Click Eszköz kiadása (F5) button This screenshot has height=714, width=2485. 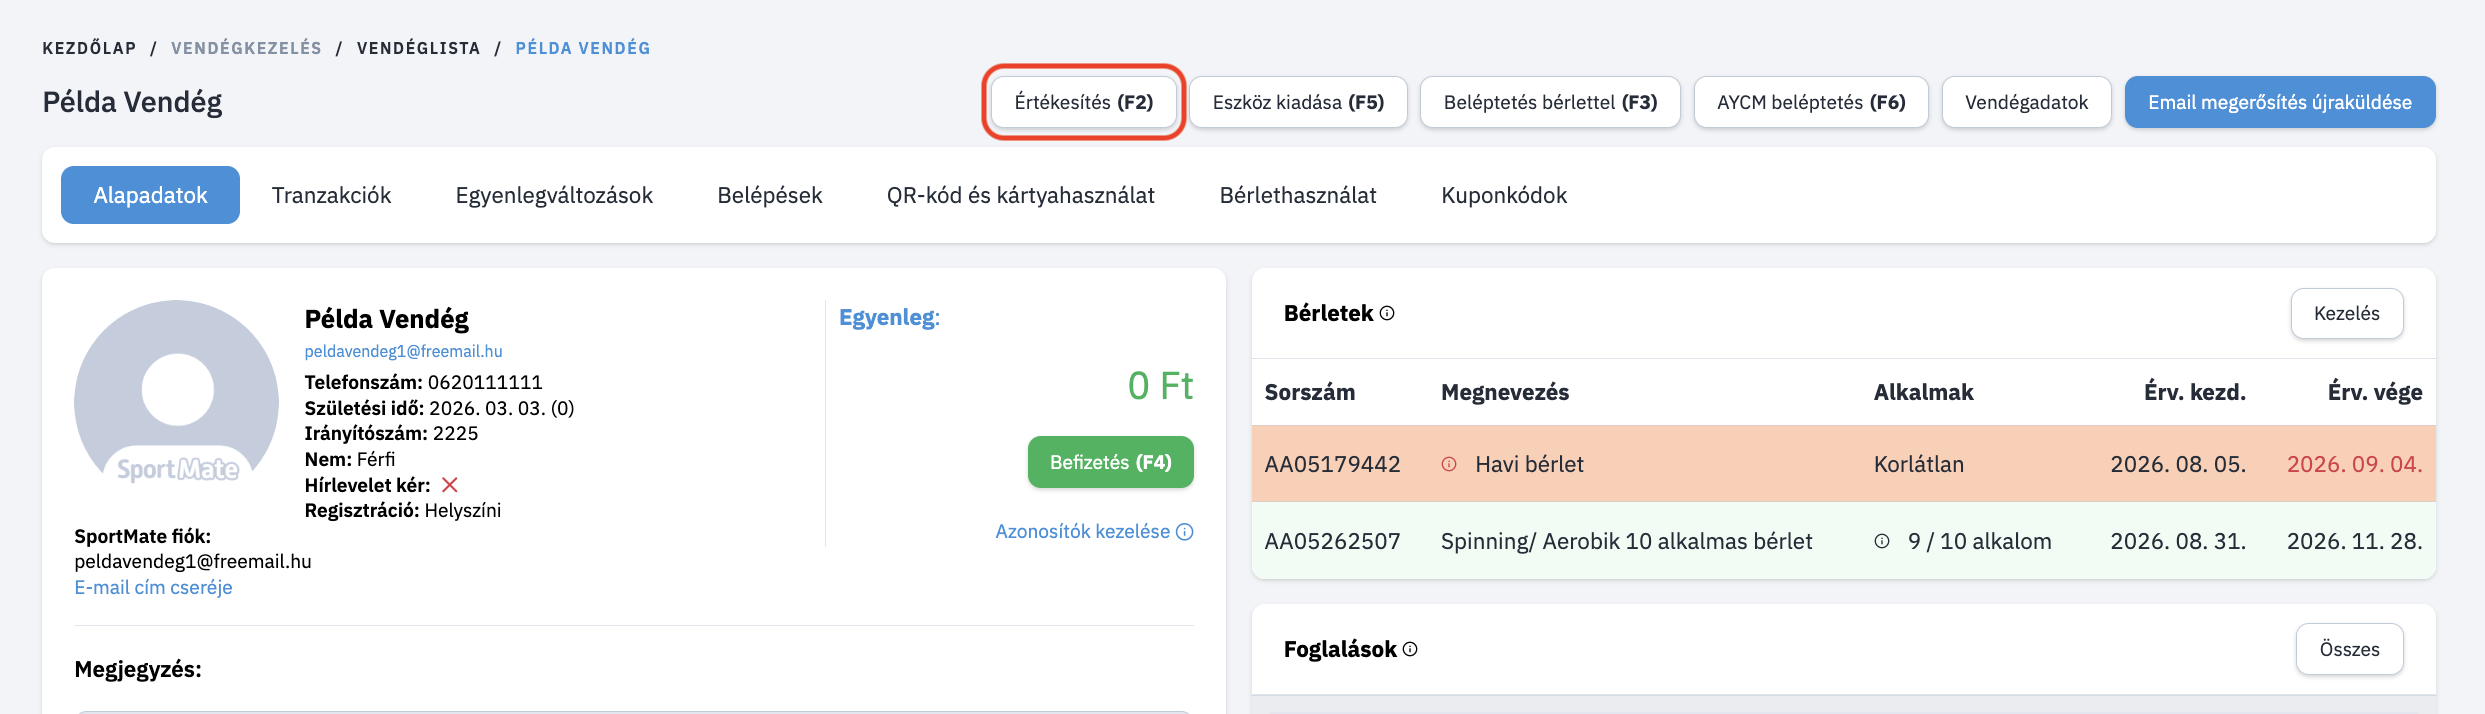pos(1298,102)
